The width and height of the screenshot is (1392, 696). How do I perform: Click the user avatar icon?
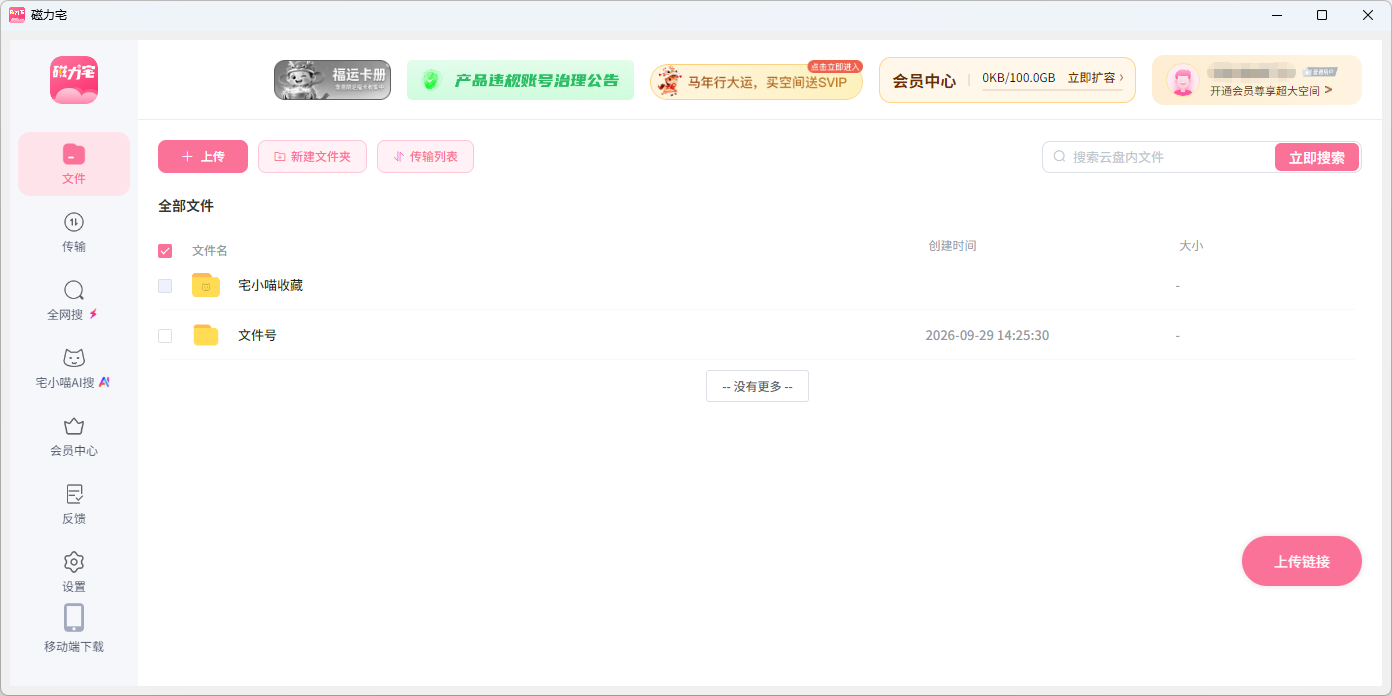pyautogui.click(x=1183, y=81)
